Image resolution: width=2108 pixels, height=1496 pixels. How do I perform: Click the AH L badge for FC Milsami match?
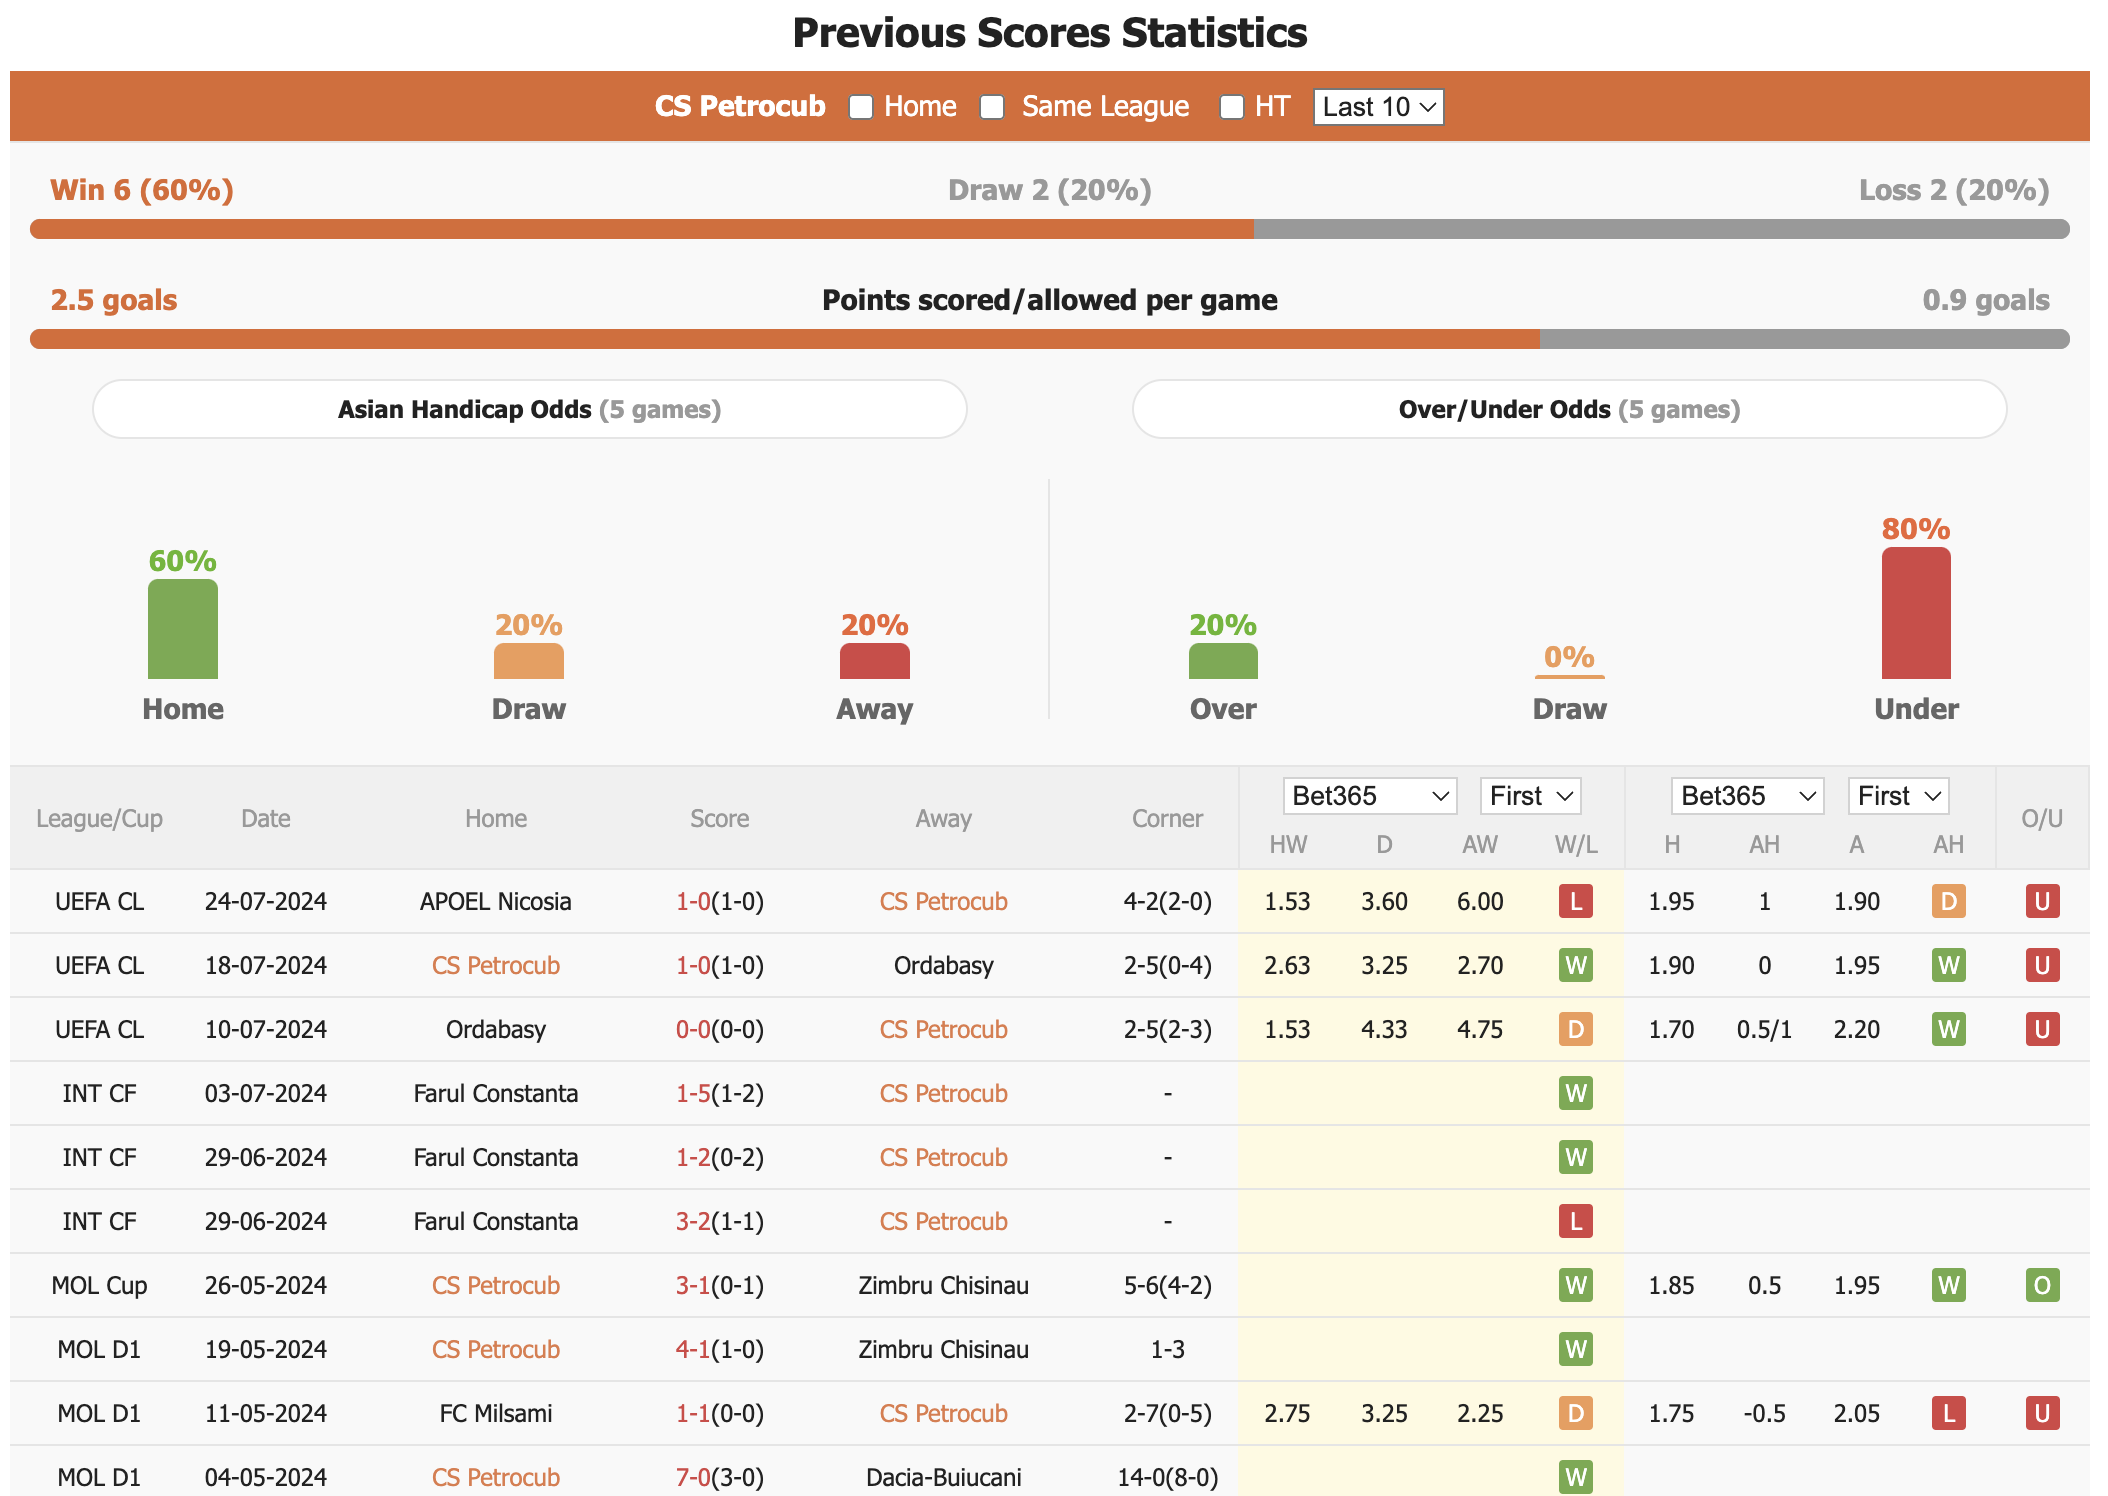1949,1413
